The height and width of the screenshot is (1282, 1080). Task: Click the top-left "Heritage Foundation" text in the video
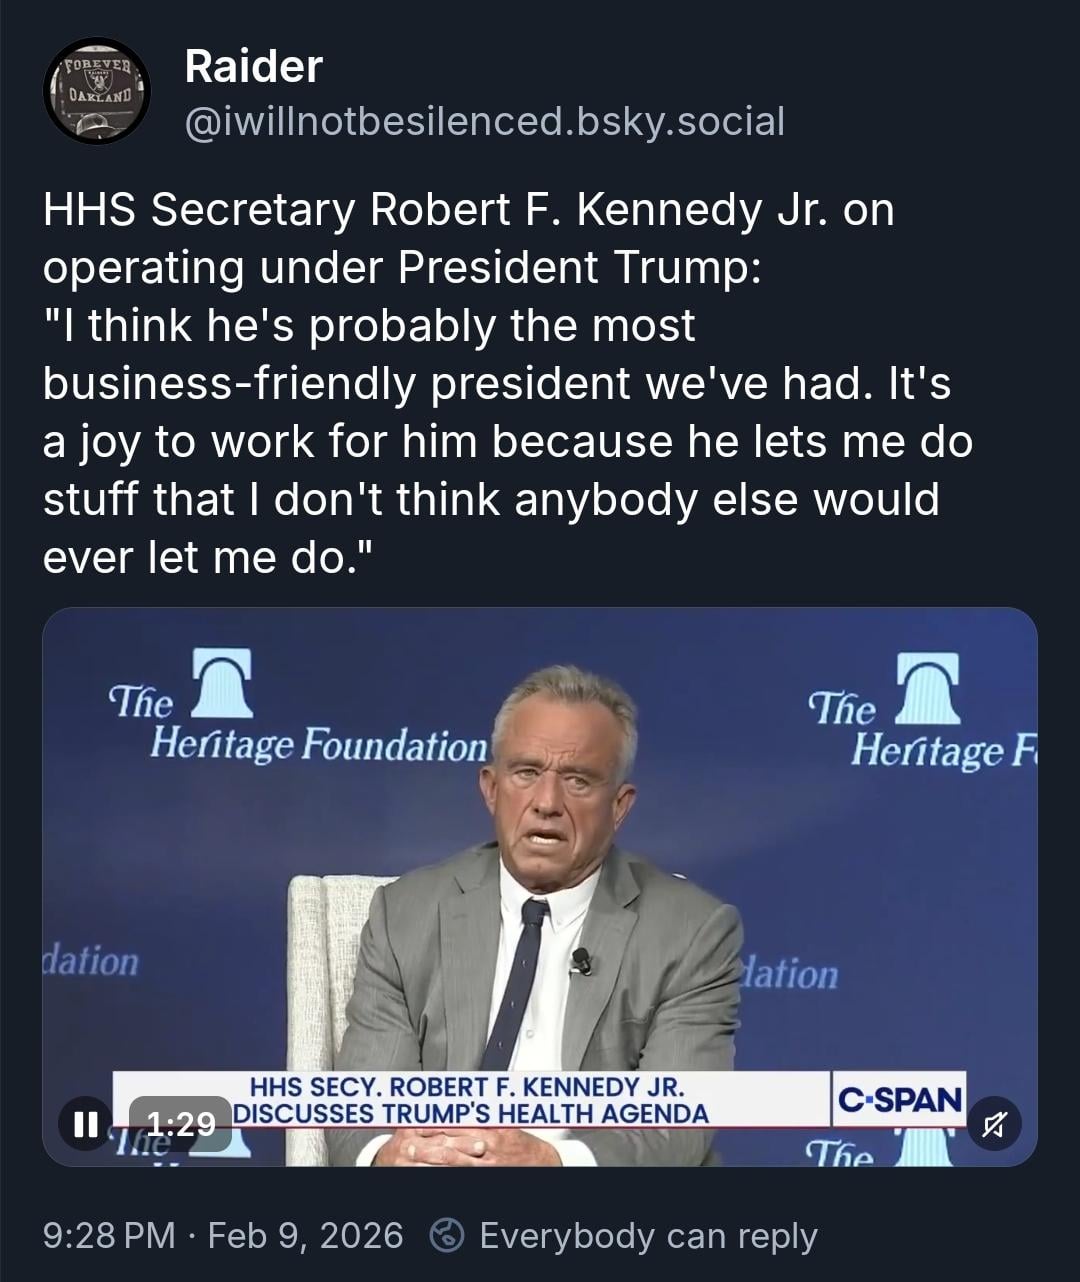coord(317,744)
